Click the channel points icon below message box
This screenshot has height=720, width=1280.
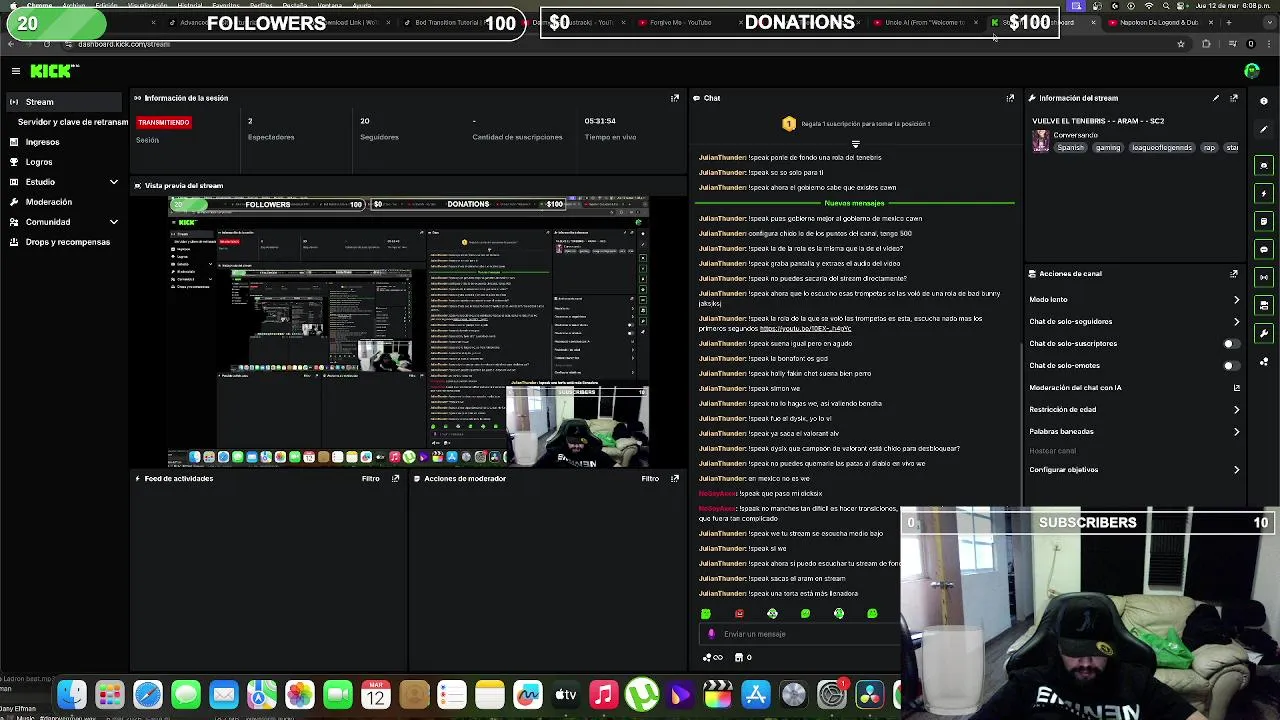coord(712,657)
